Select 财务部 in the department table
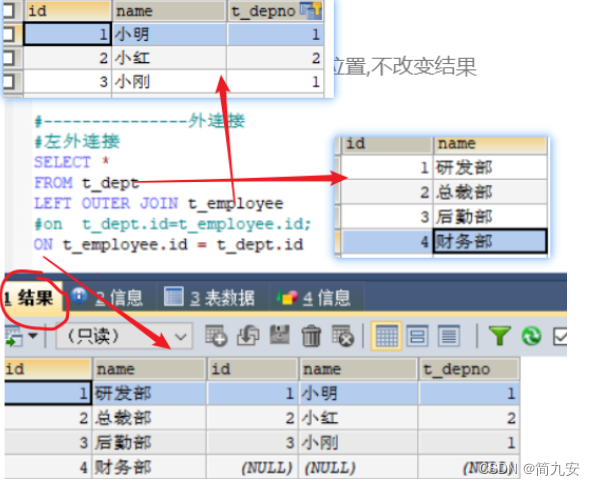The height and width of the screenshot is (486, 595). click(490, 241)
